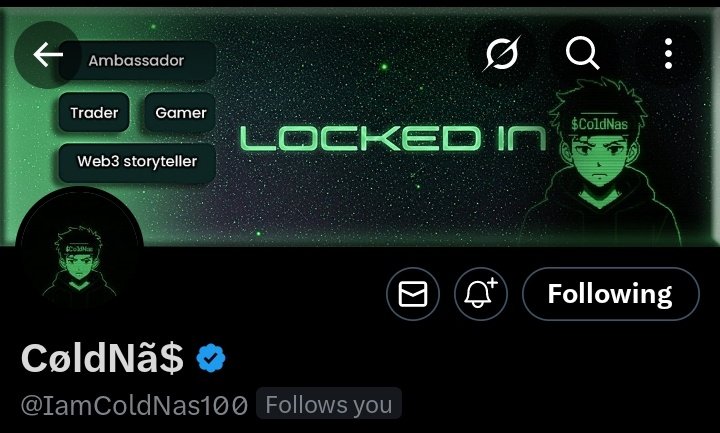The height and width of the screenshot is (433, 720).
Task: Send a direct message via envelope icon
Action: pos(413,294)
